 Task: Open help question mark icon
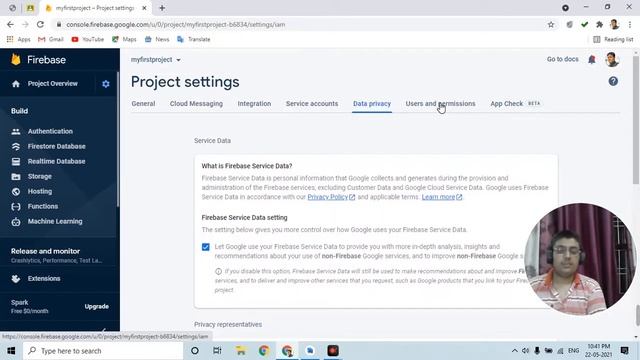tap(613, 81)
